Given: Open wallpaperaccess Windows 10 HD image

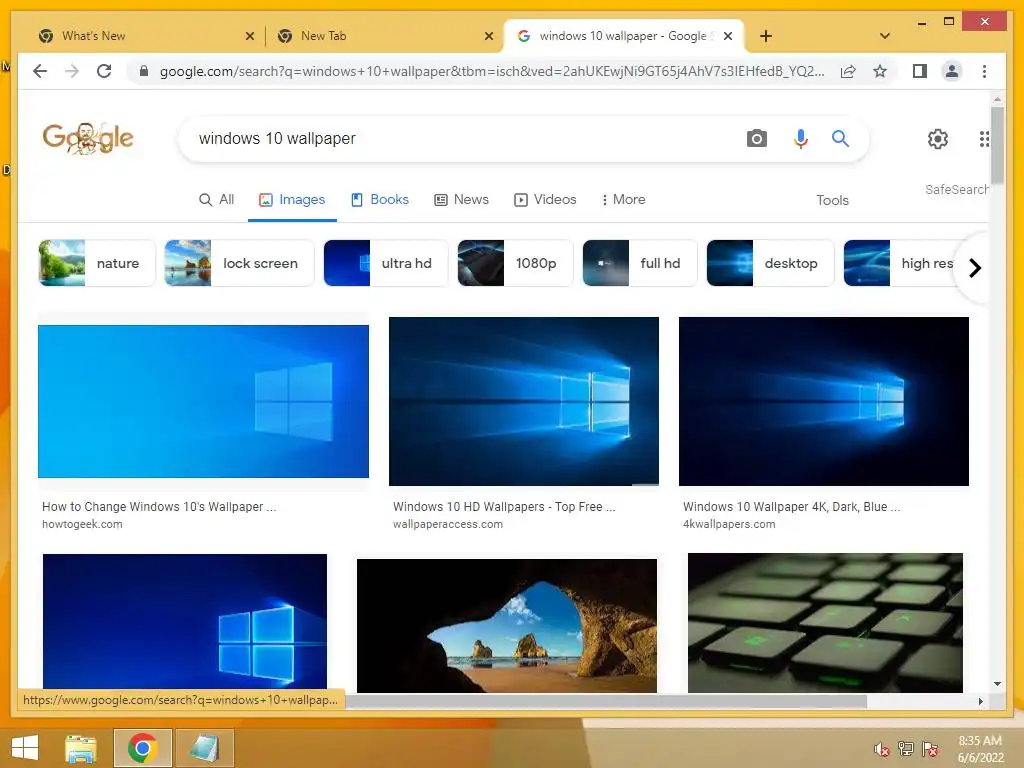Looking at the screenshot, I should click(524, 401).
